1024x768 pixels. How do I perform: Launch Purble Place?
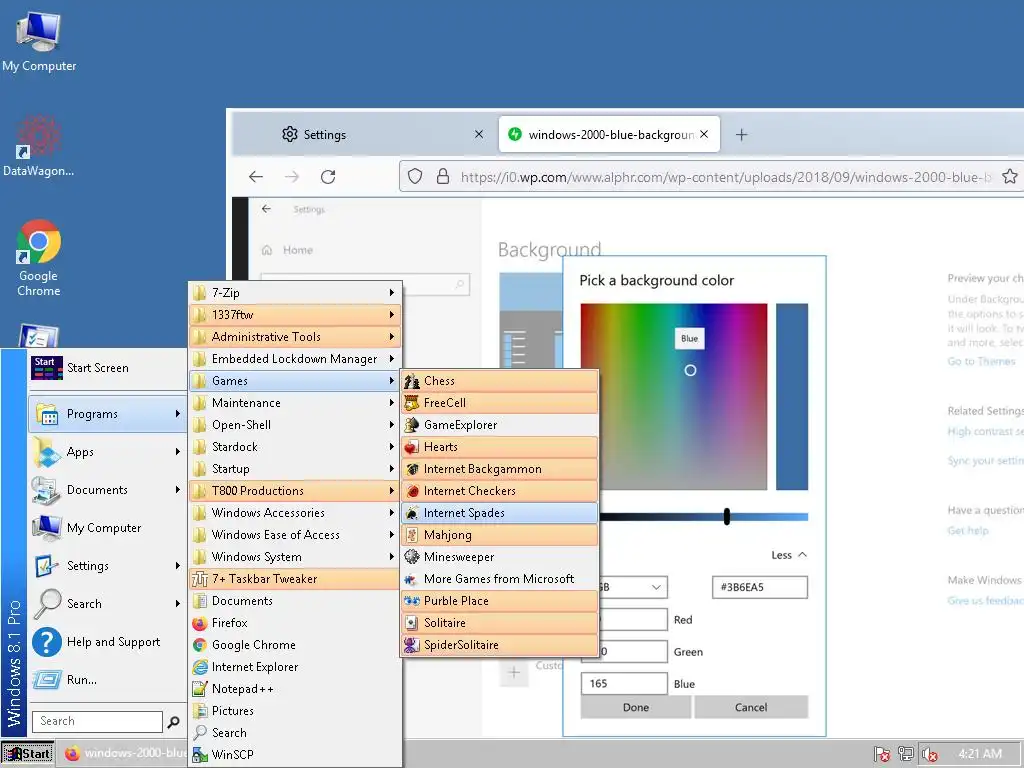click(500, 601)
